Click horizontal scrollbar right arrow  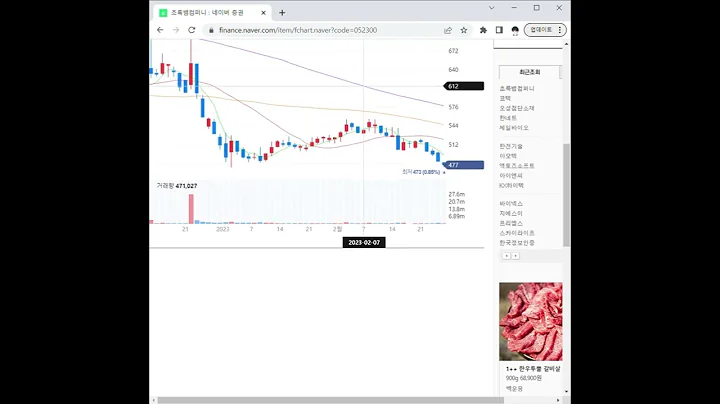coord(558,400)
